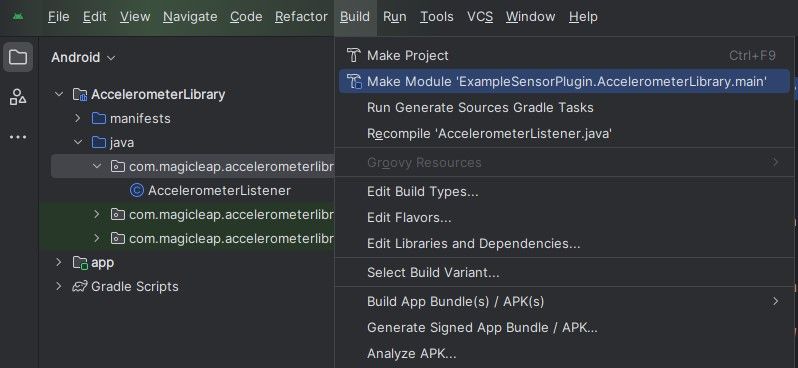Choose Make Project from Build menu
Image resolution: width=798 pixels, height=368 pixels.
click(564, 55)
